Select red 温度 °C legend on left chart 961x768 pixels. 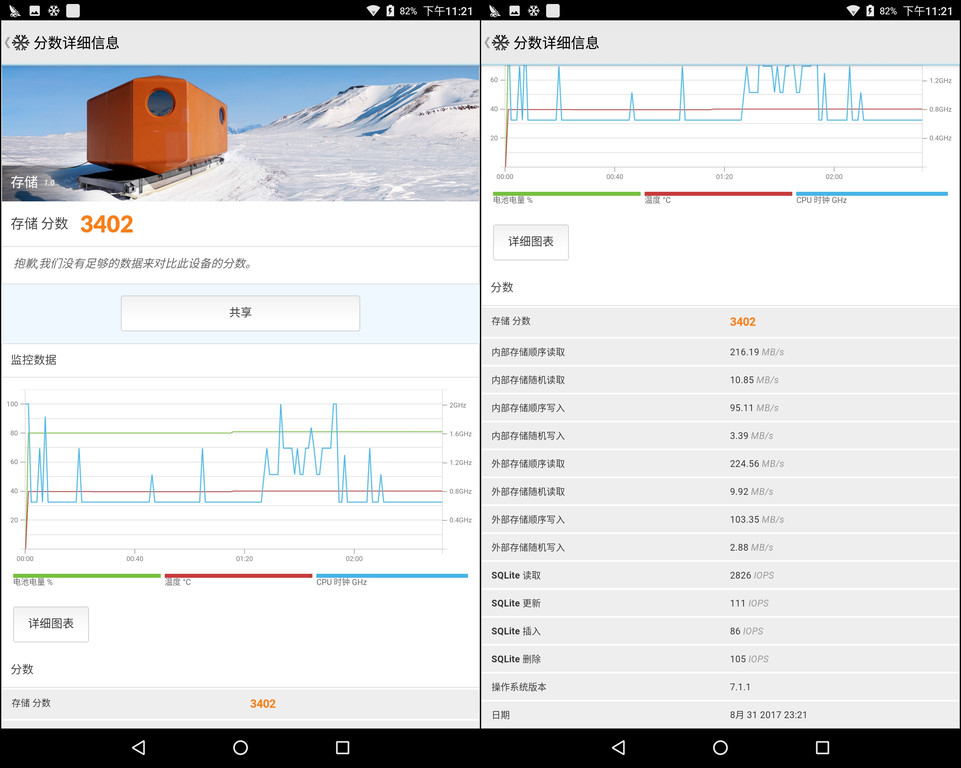tap(238, 579)
